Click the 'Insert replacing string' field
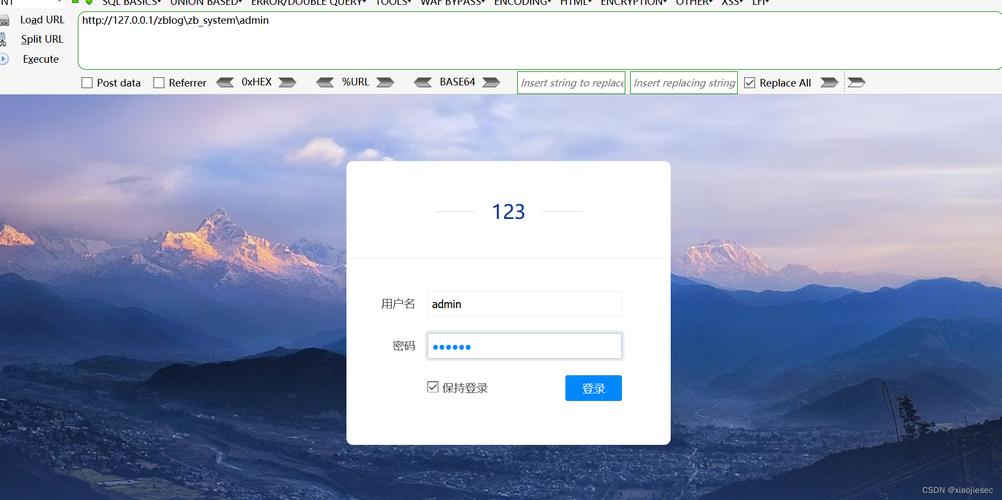Image resolution: width=1002 pixels, height=500 pixels. coord(684,82)
